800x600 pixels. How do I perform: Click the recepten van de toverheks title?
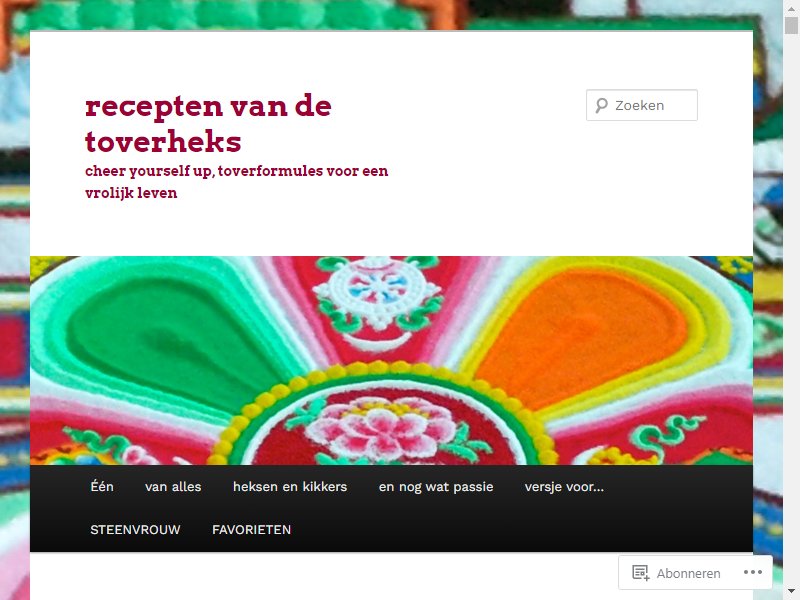pos(208,123)
